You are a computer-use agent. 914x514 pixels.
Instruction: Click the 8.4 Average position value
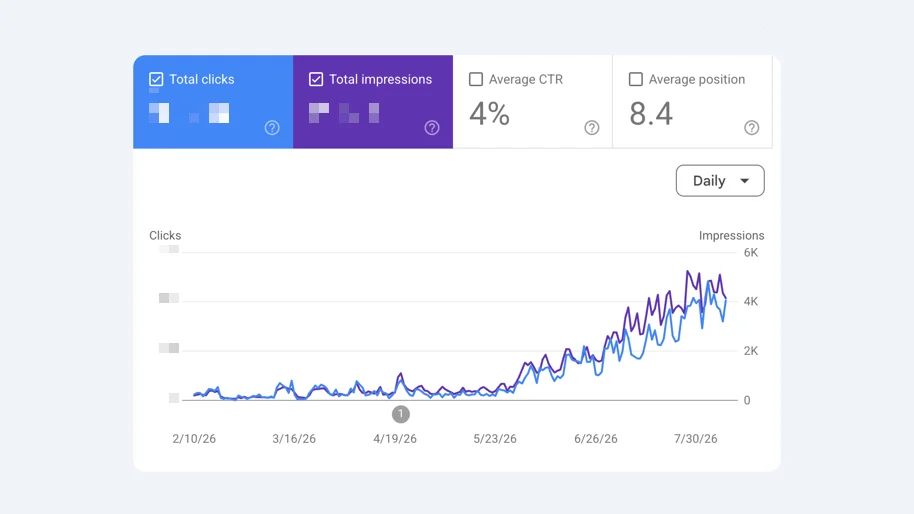651,114
